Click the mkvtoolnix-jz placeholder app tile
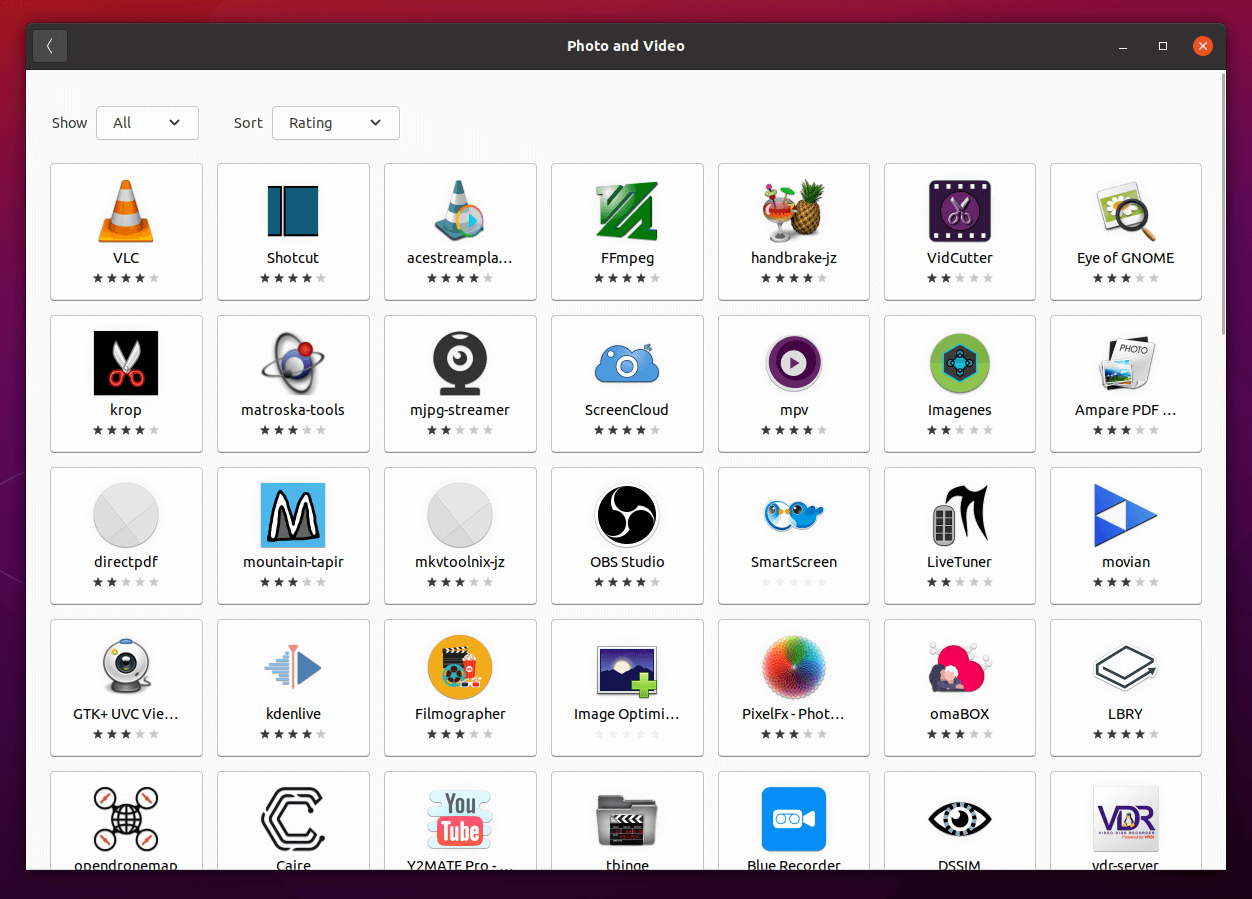Image resolution: width=1252 pixels, height=899 pixels. tap(460, 535)
